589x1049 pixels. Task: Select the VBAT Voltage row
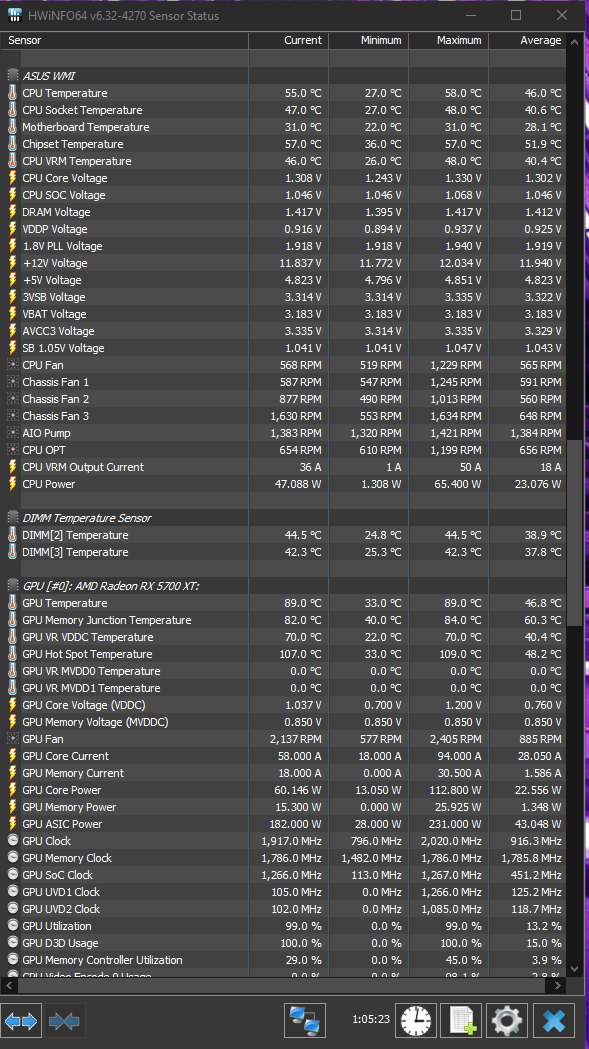click(284, 314)
